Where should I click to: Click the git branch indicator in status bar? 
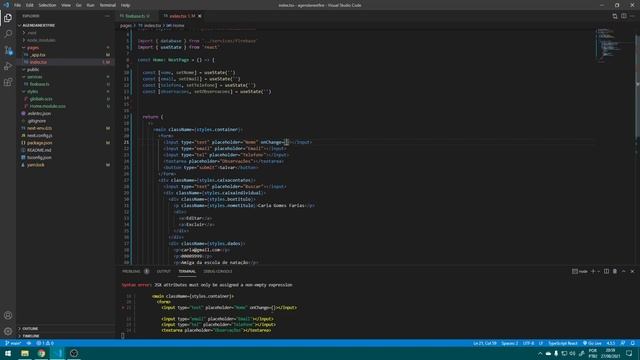13,343
